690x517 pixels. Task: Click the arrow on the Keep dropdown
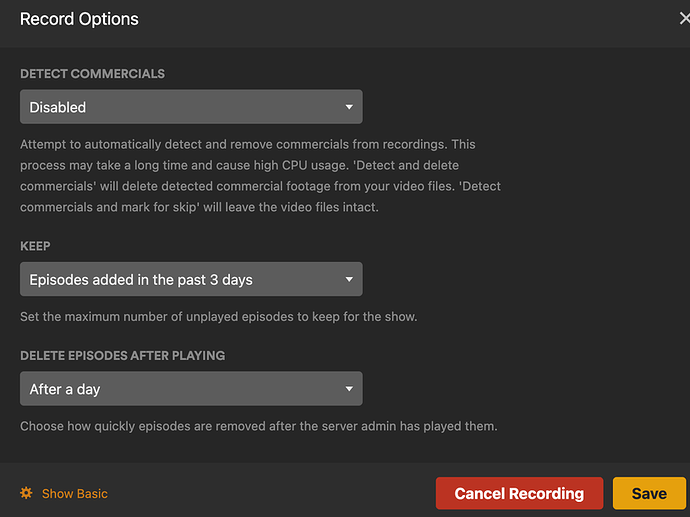coord(349,279)
